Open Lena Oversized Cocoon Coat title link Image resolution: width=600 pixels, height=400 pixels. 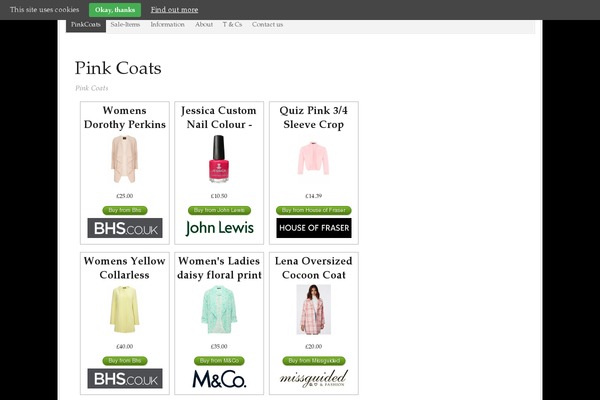pyautogui.click(x=313, y=268)
